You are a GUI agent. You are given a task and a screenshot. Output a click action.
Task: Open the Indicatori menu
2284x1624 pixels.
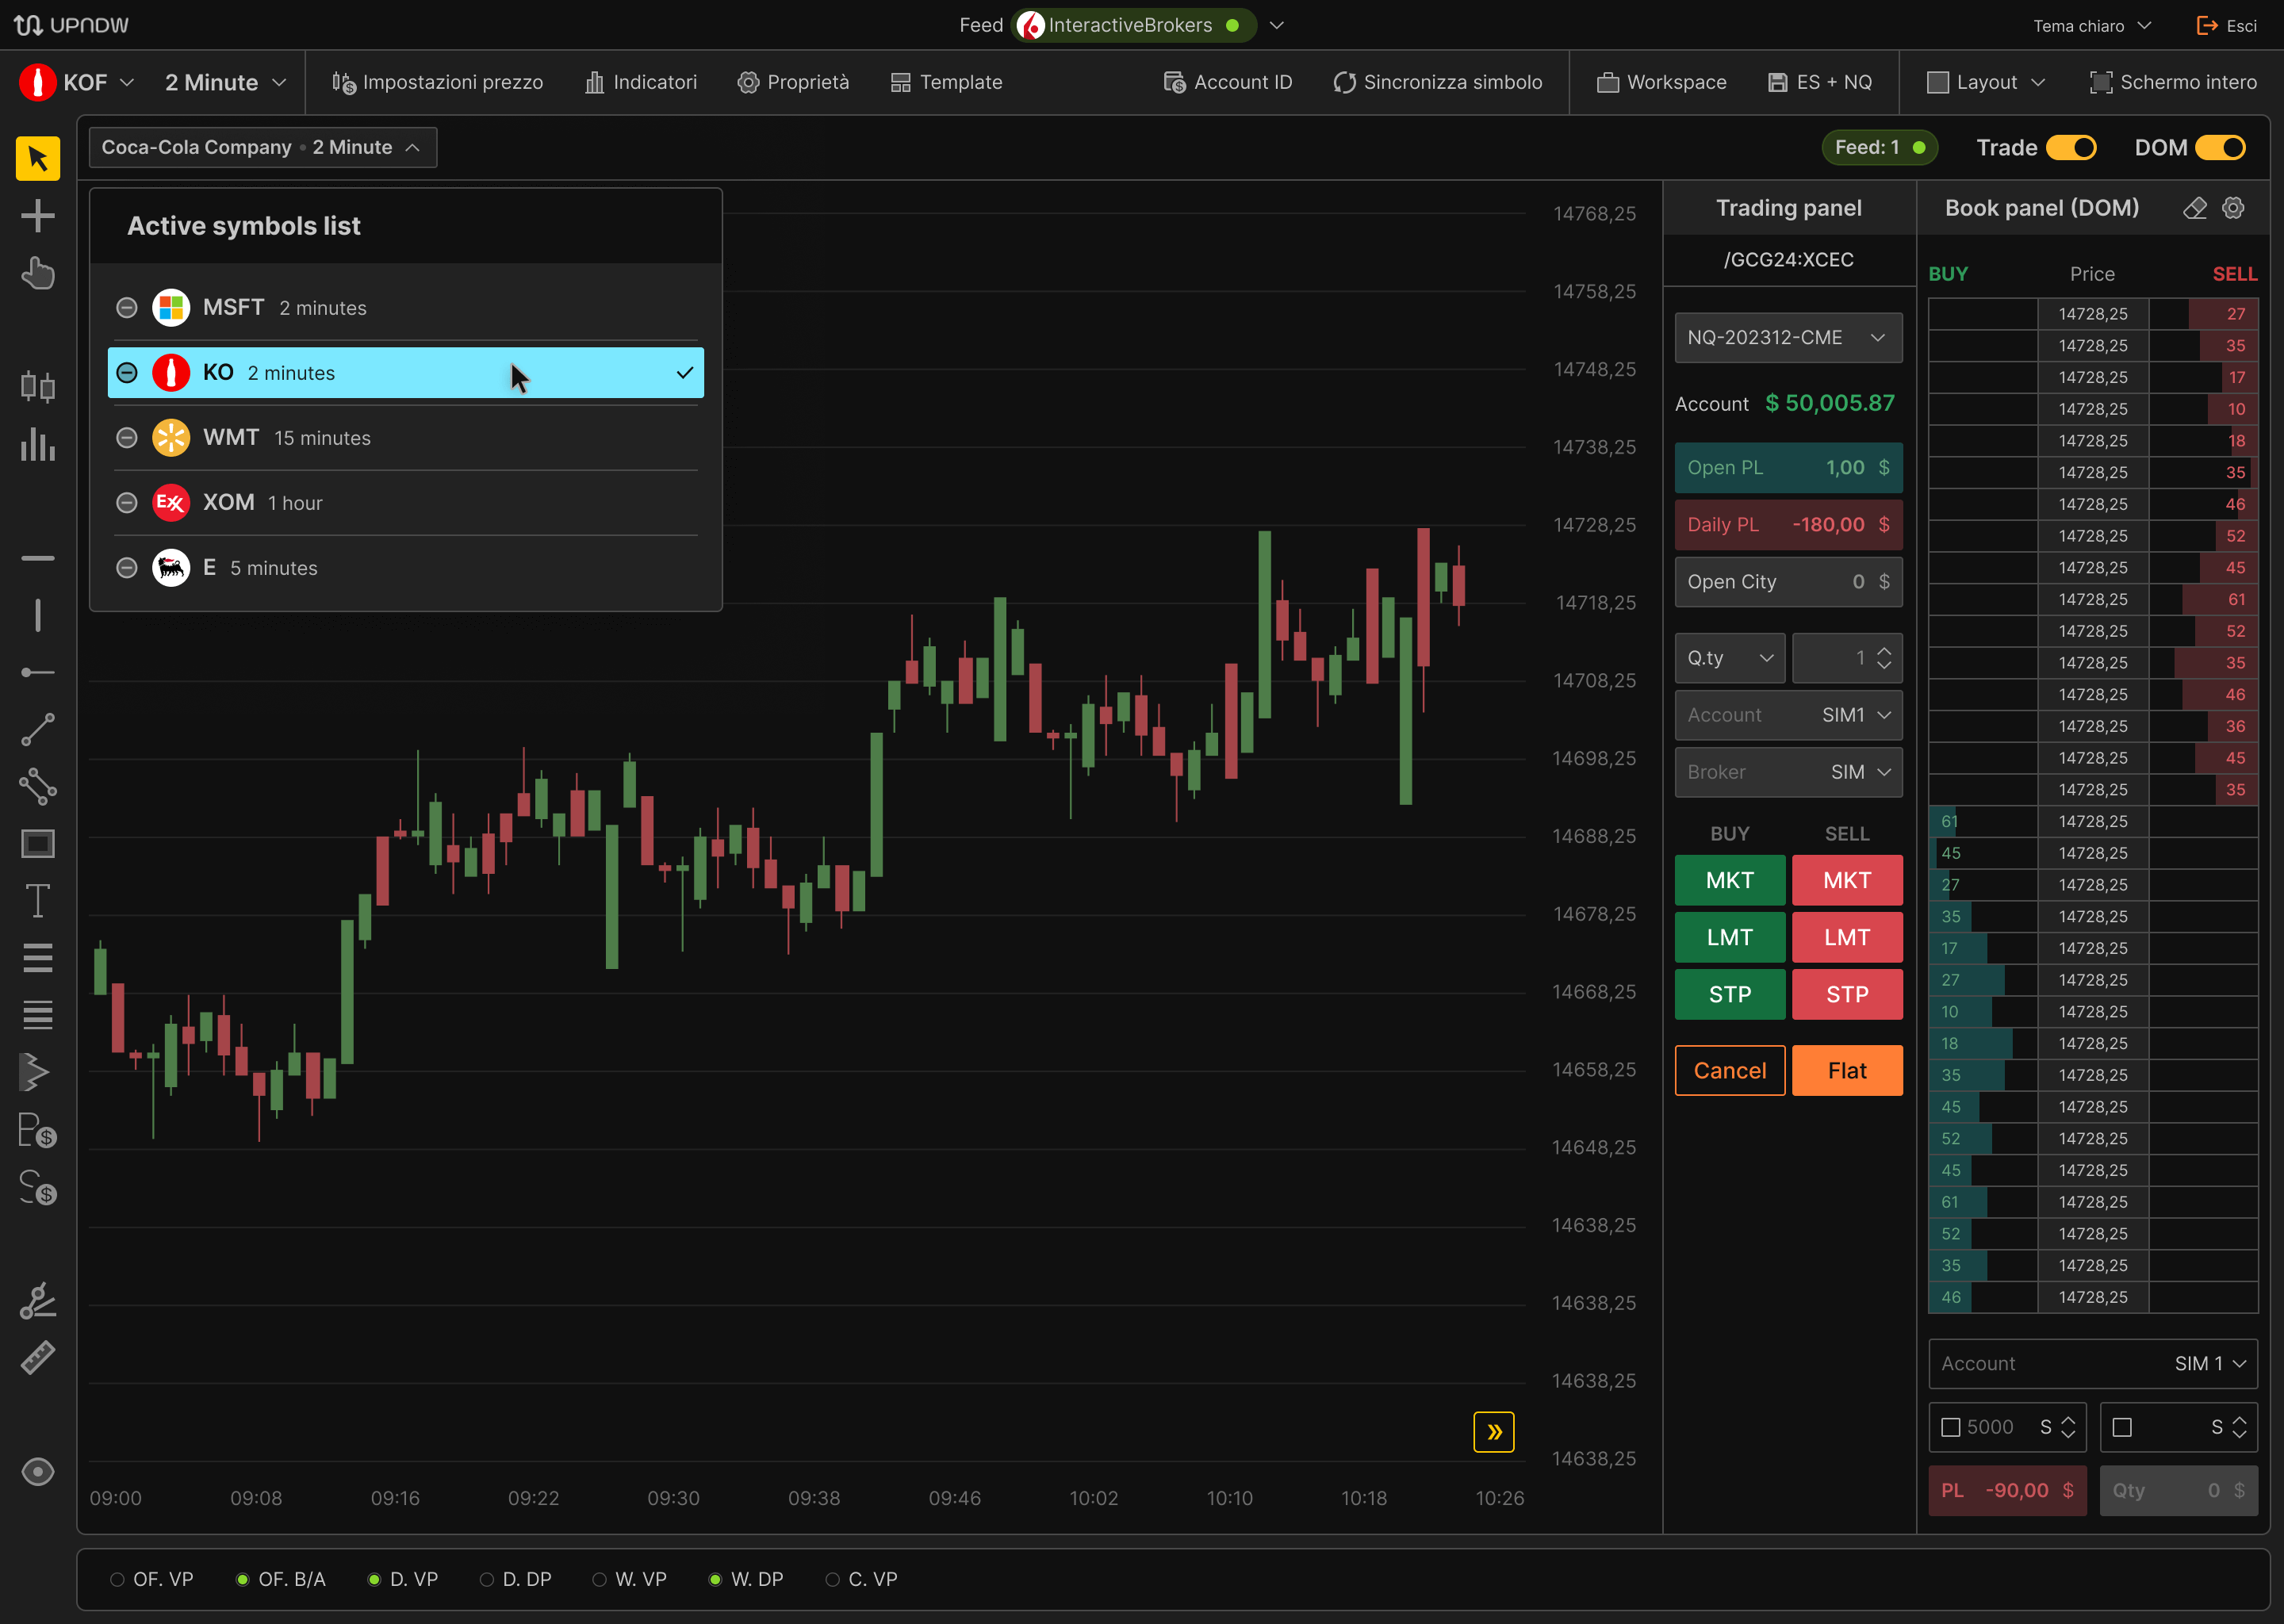coord(641,82)
